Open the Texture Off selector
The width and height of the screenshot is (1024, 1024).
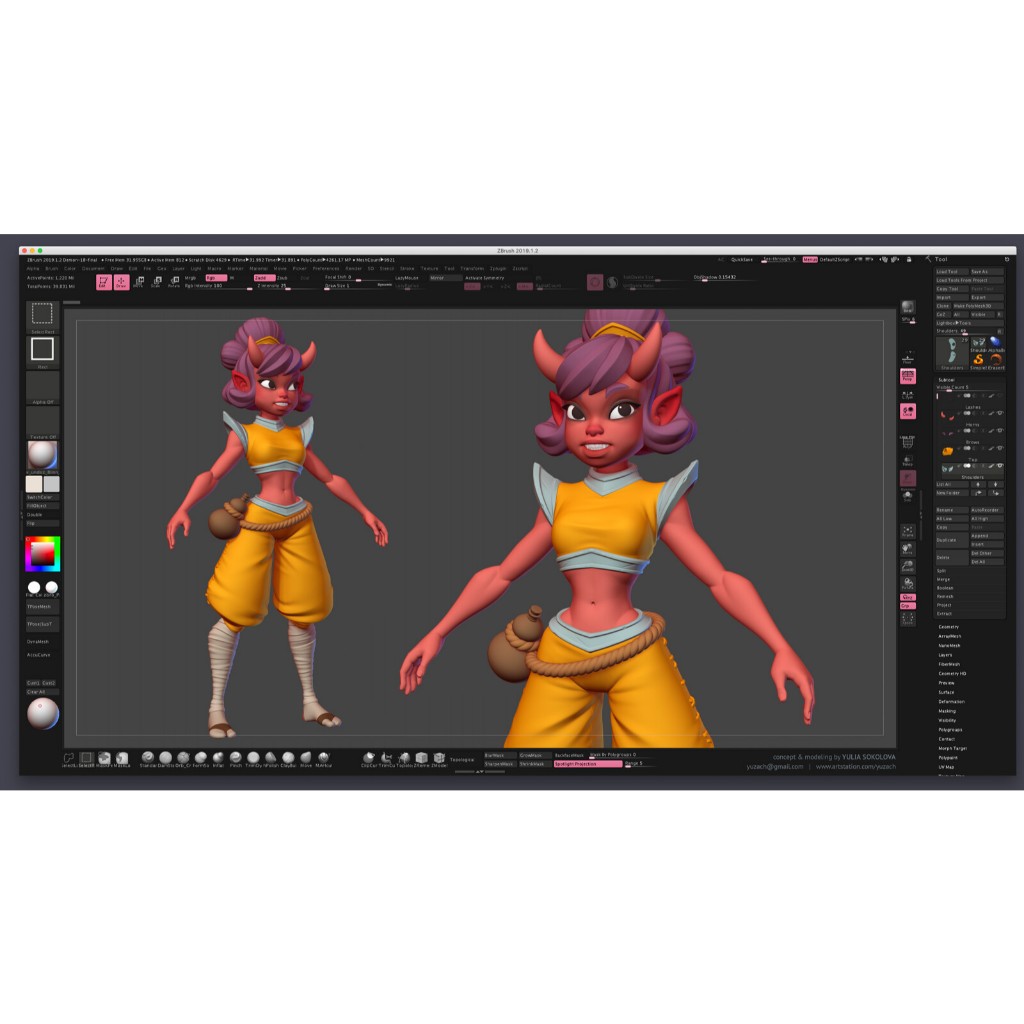click(42, 423)
